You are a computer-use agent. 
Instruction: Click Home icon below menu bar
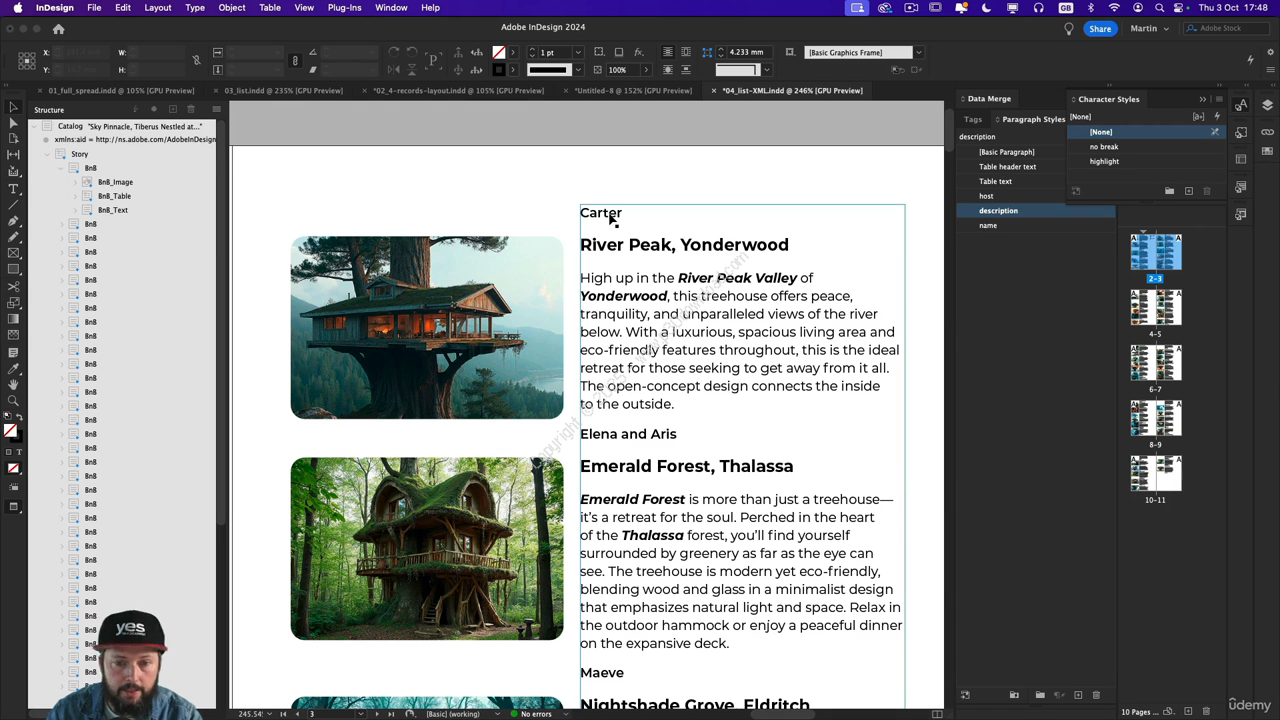pyautogui.click(x=58, y=29)
